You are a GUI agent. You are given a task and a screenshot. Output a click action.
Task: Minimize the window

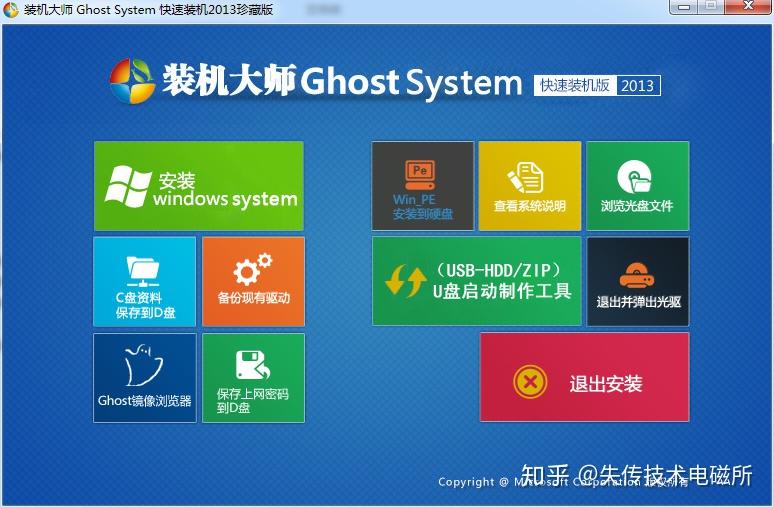pos(684,7)
